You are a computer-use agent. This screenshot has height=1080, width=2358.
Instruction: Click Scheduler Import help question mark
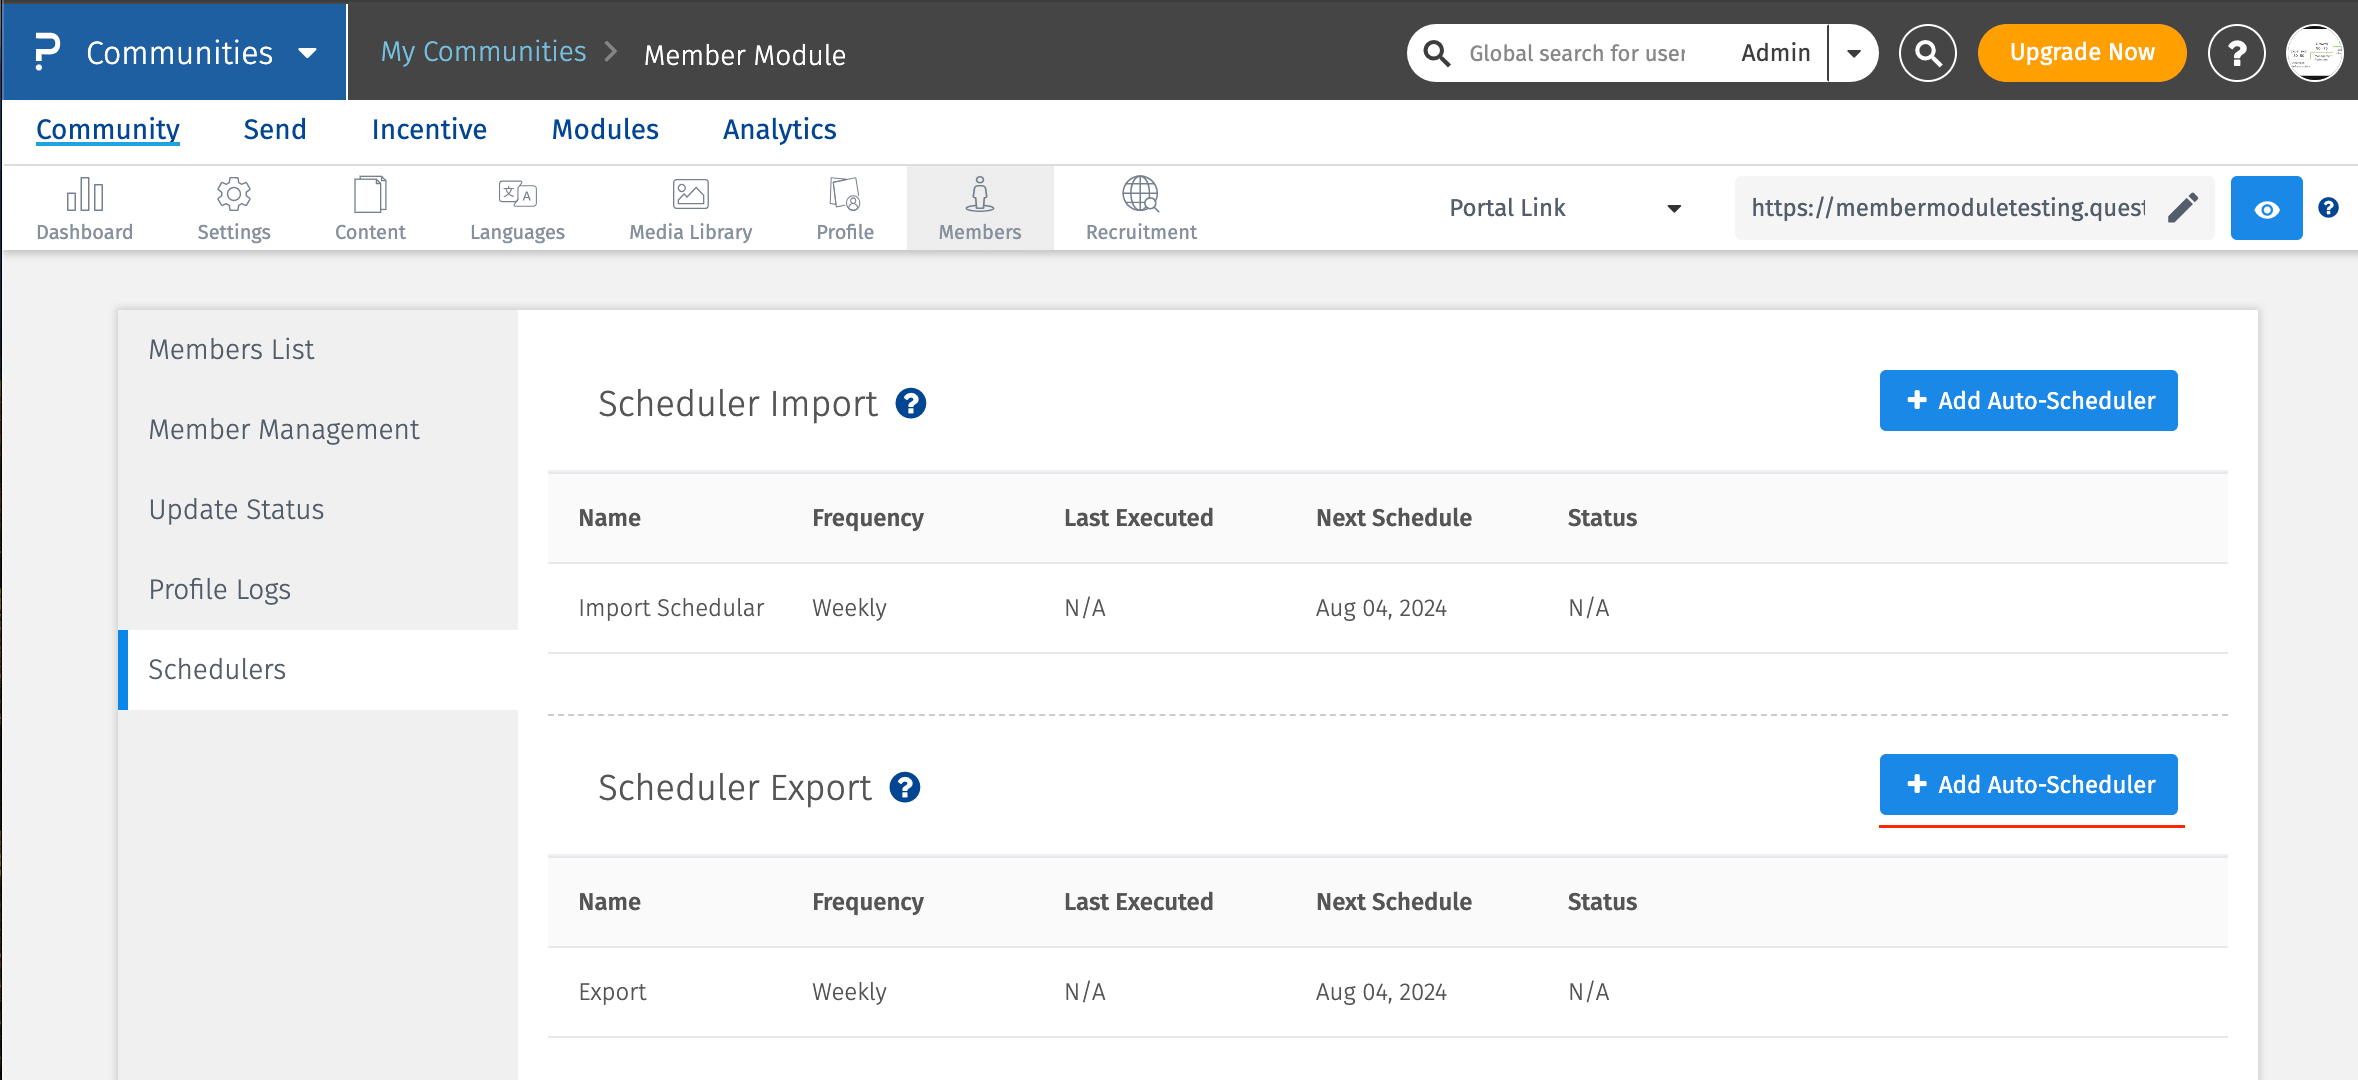910,404
